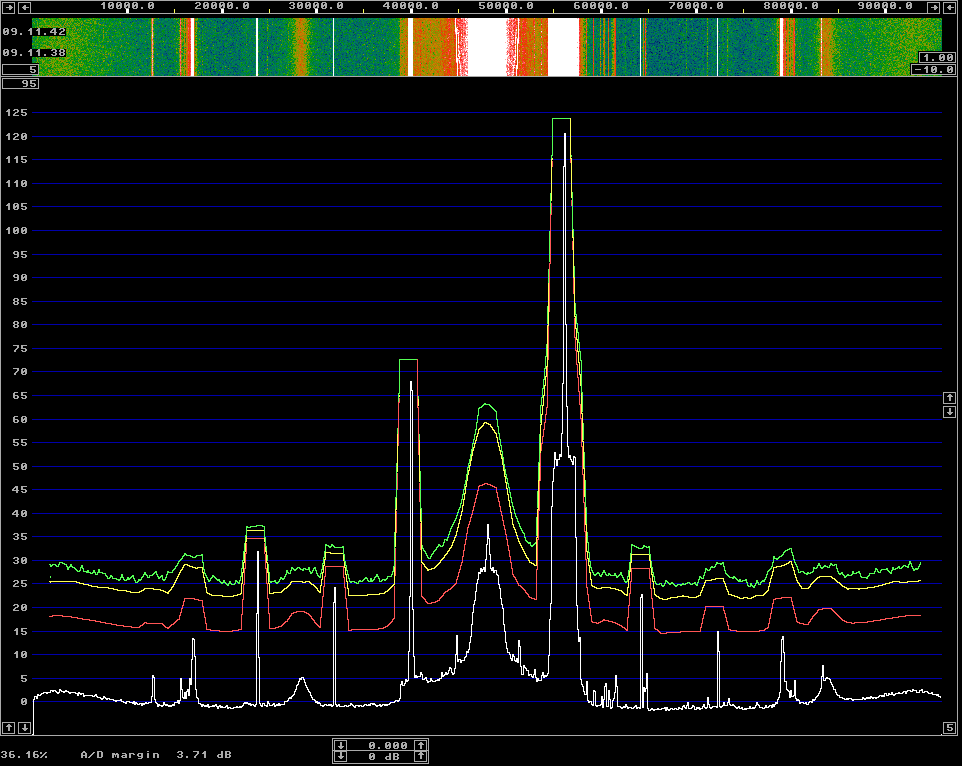The image size is (962, 766).
Task: Click the white signal band in the waterfall near 48000 Hz
Action: (x=487, y=47)
